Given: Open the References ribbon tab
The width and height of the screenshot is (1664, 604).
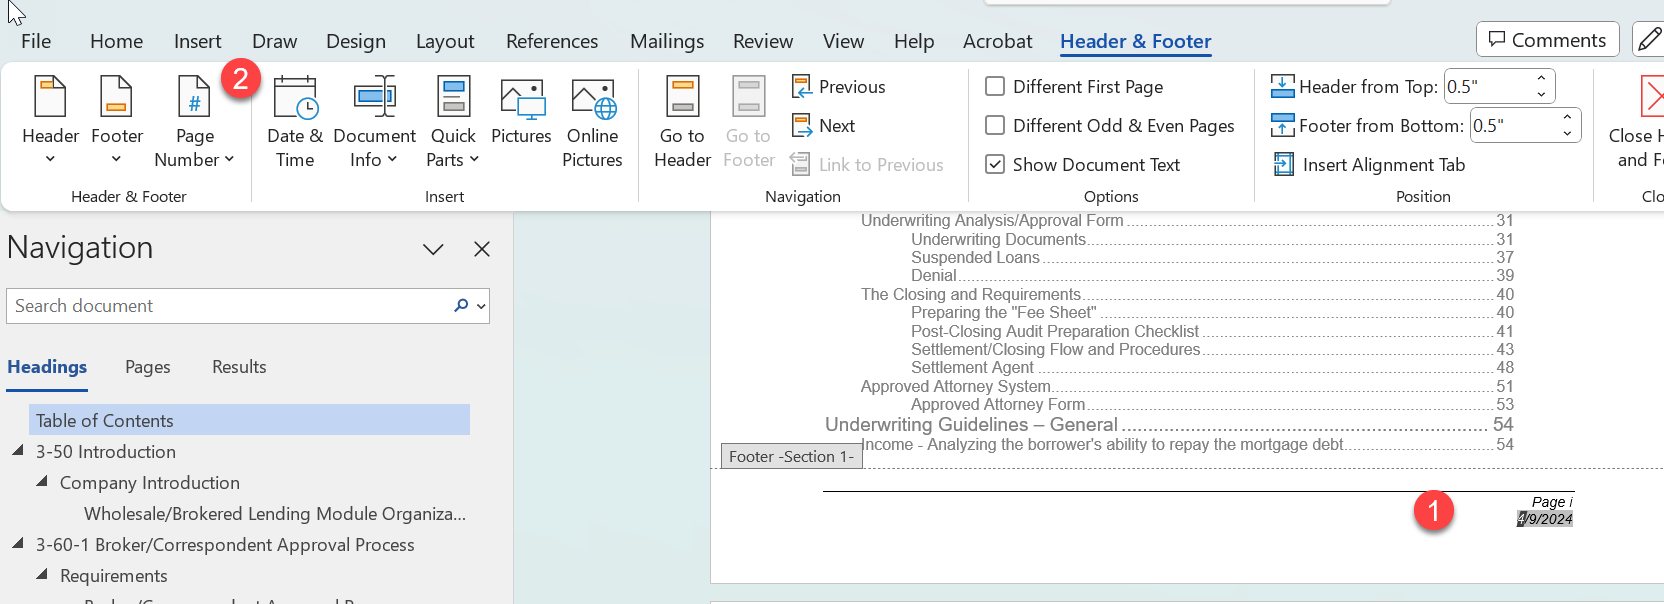Looking at the screenshot, I should pos(552,41).
